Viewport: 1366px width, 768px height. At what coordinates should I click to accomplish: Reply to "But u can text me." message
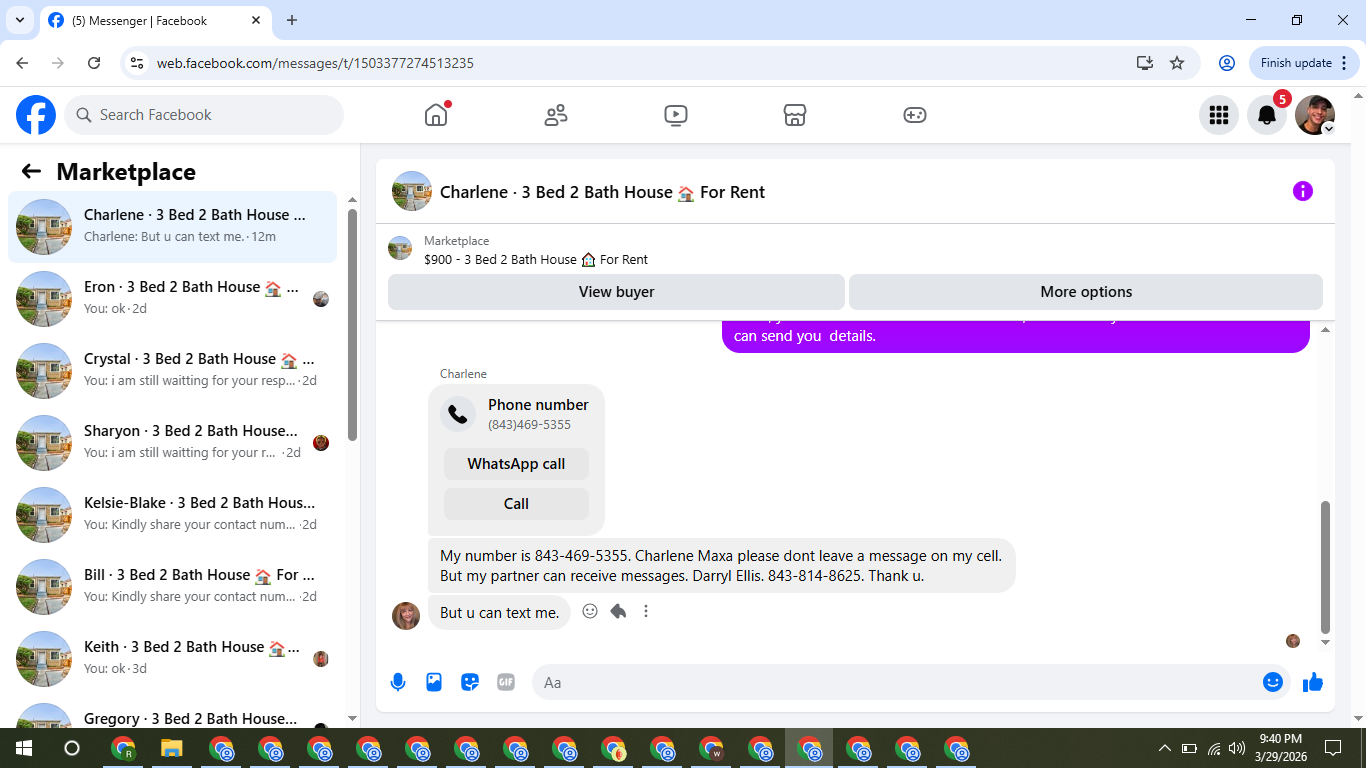click(618, 611)
